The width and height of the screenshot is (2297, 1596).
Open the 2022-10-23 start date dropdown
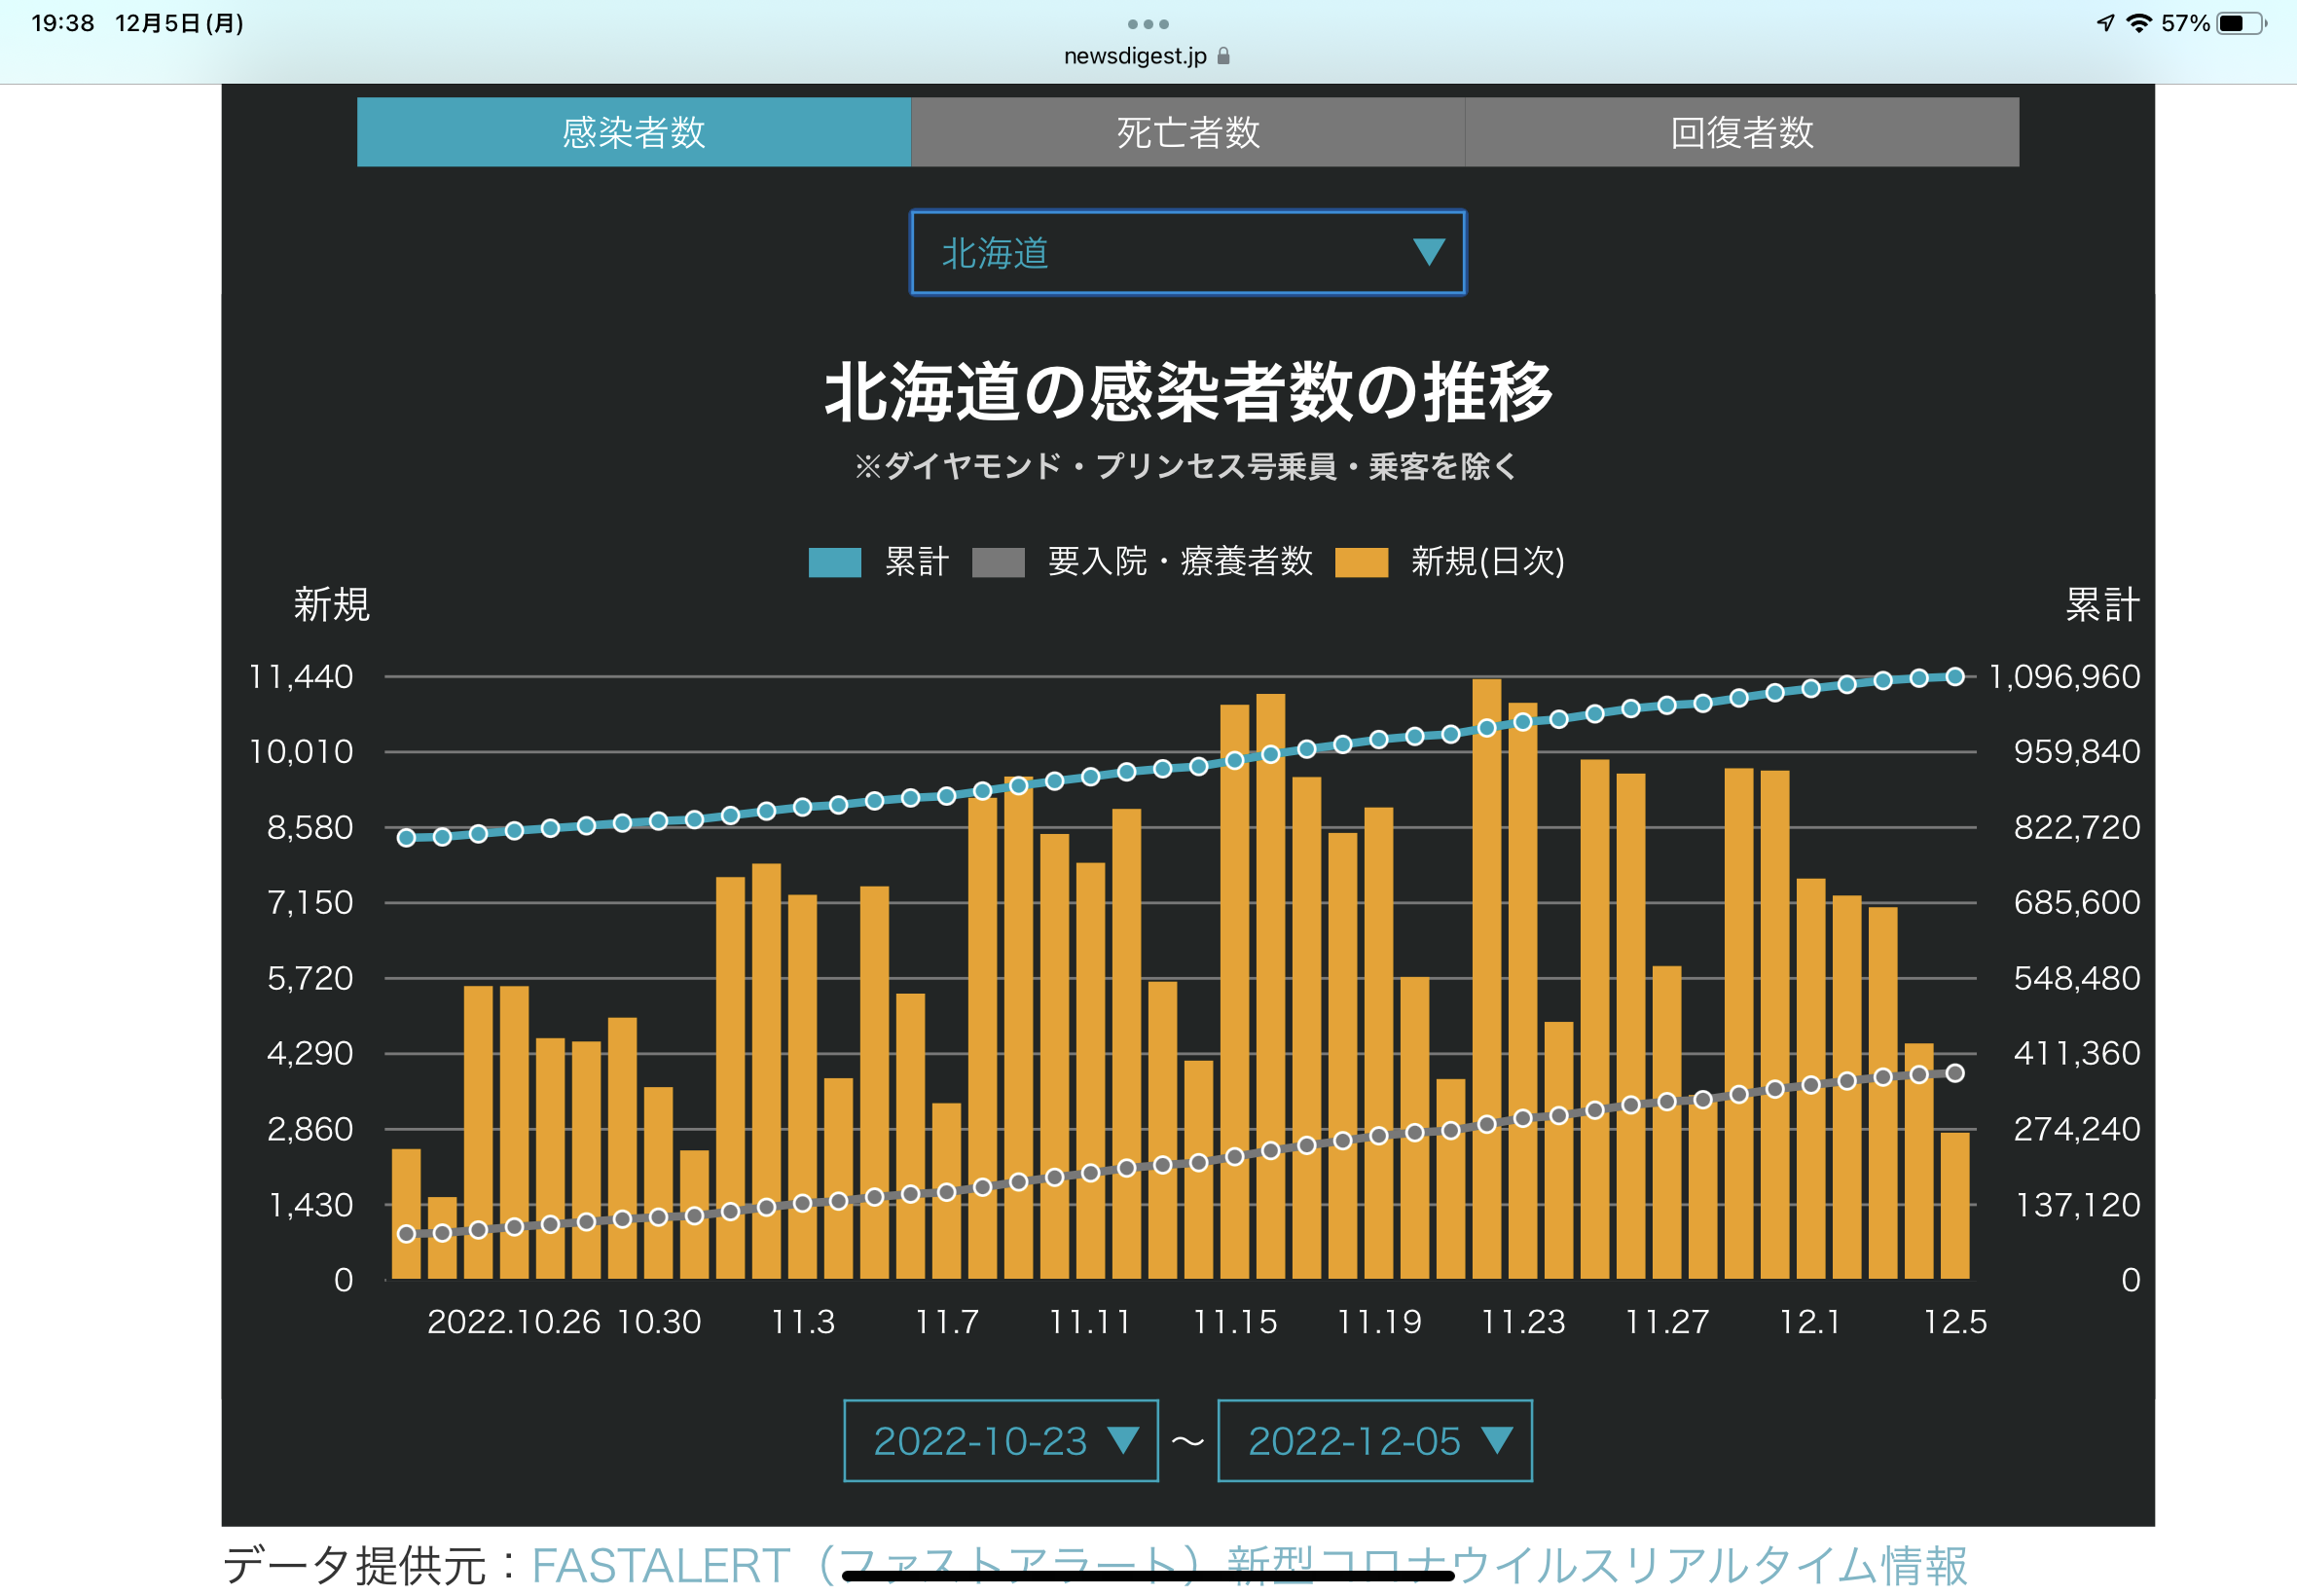click(x=1001, y=1441)
